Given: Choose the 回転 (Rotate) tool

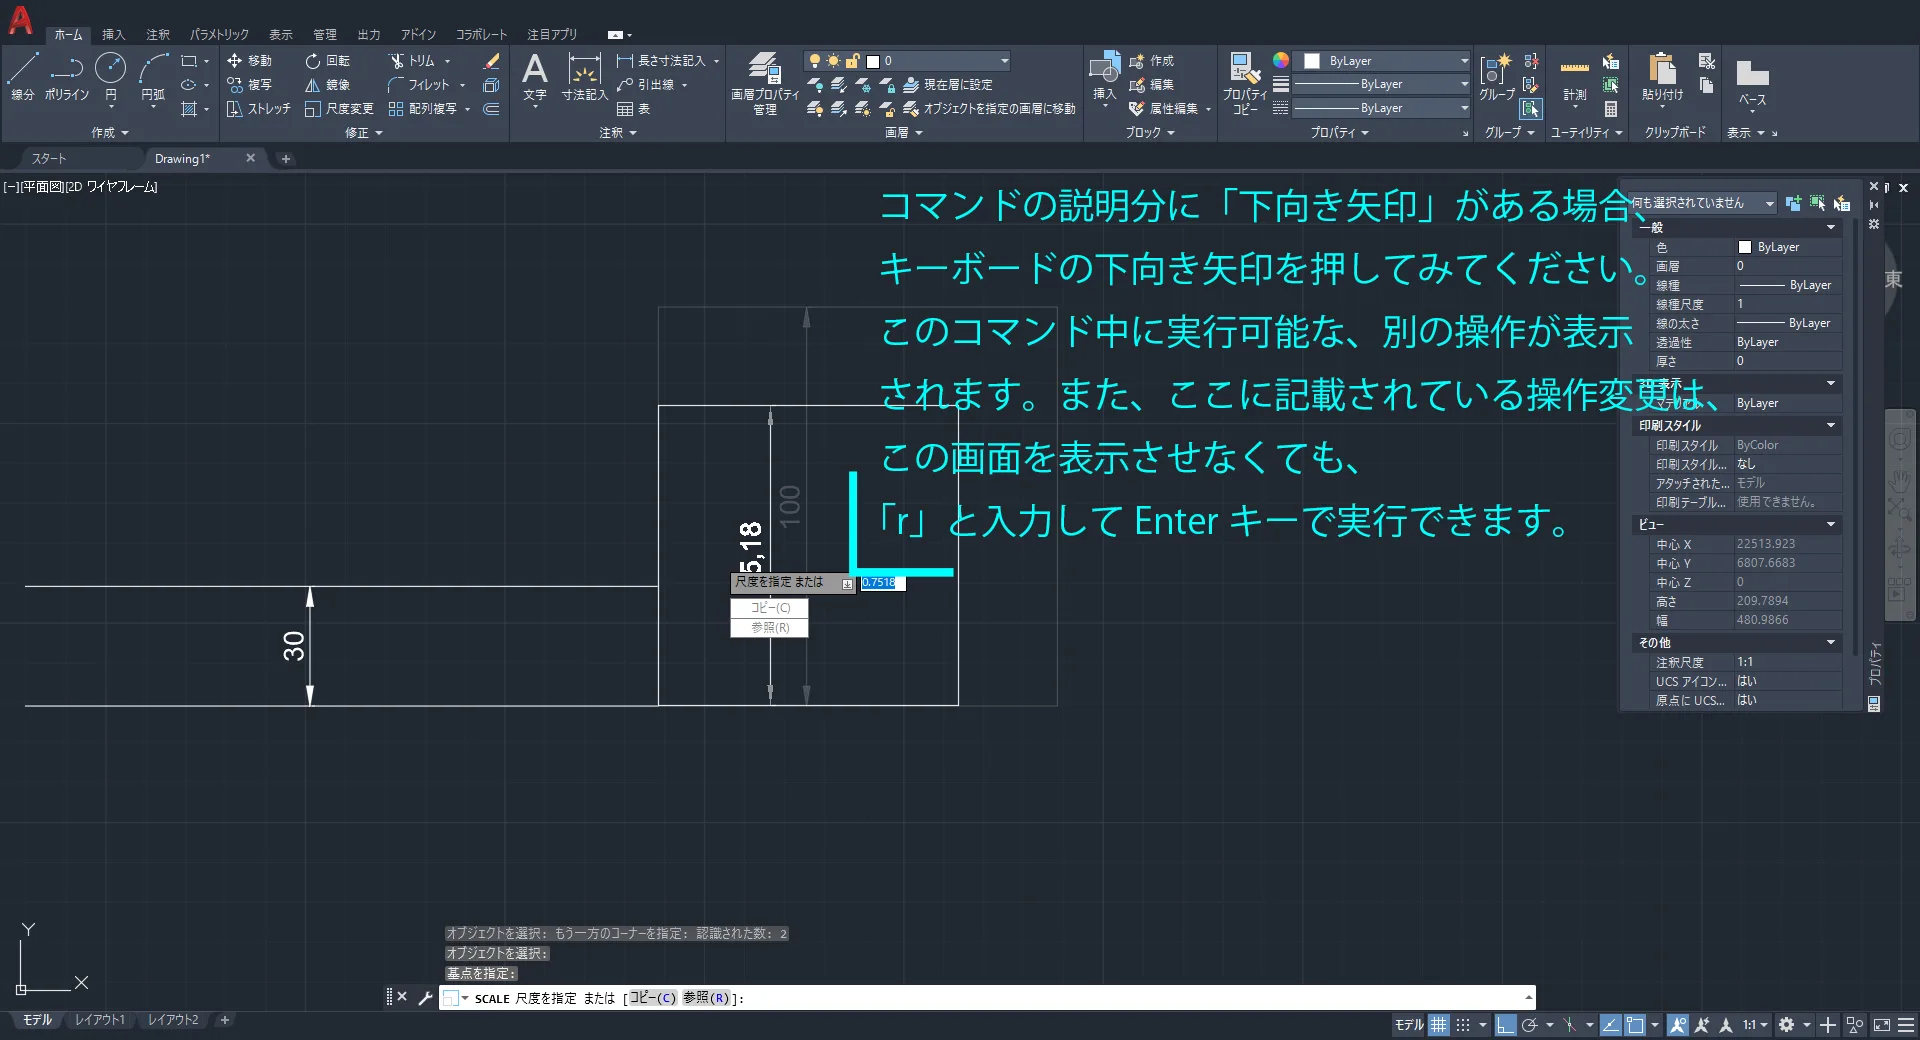Looking at the screenshot, I should pyautogui.click(x=328, y=61).
